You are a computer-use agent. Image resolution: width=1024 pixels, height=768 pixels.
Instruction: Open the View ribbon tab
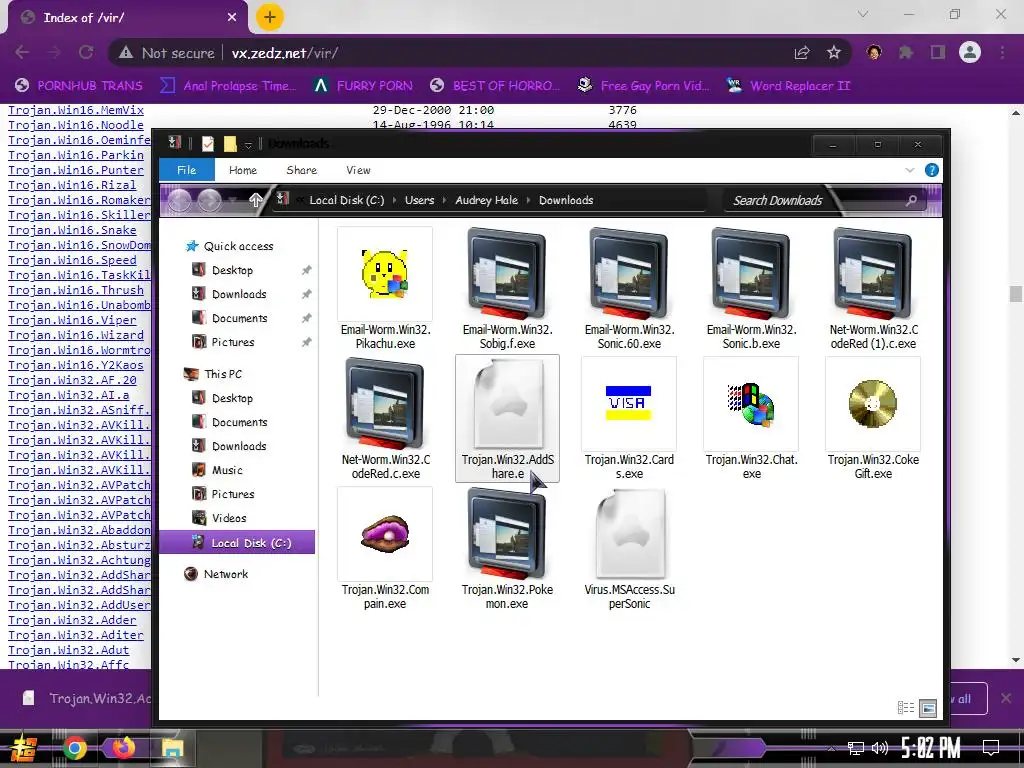pos(358,170)
